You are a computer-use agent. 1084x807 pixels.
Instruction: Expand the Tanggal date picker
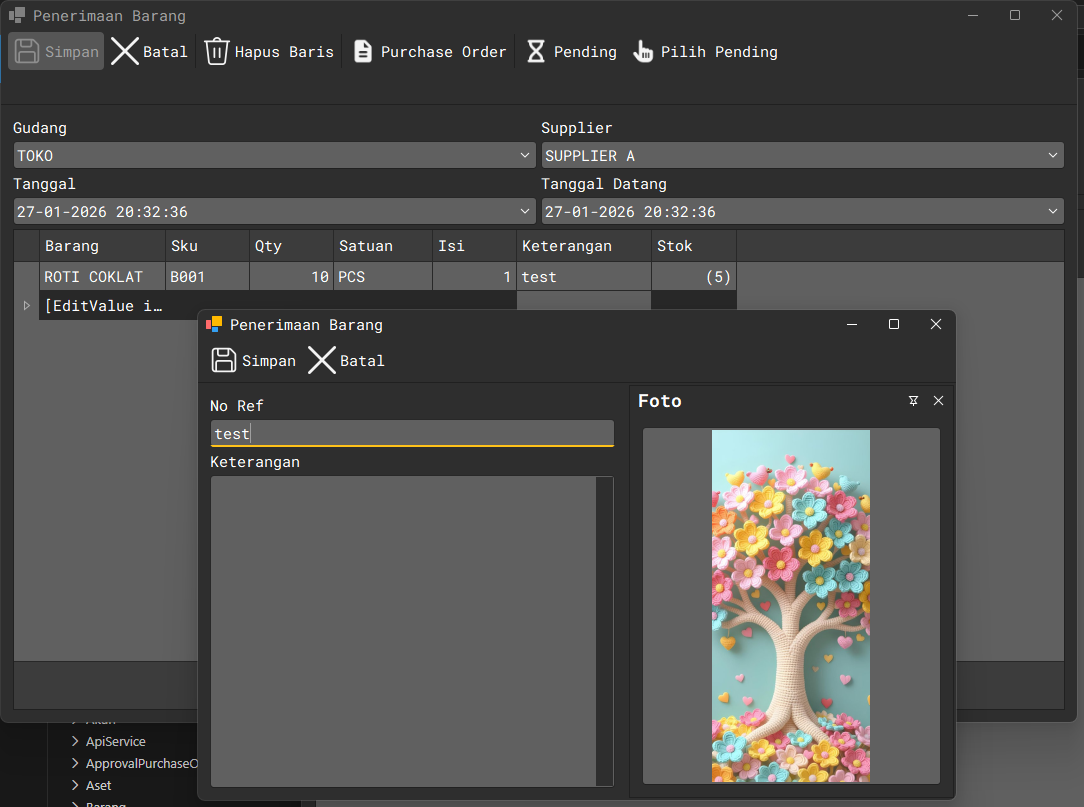(526, 212)
